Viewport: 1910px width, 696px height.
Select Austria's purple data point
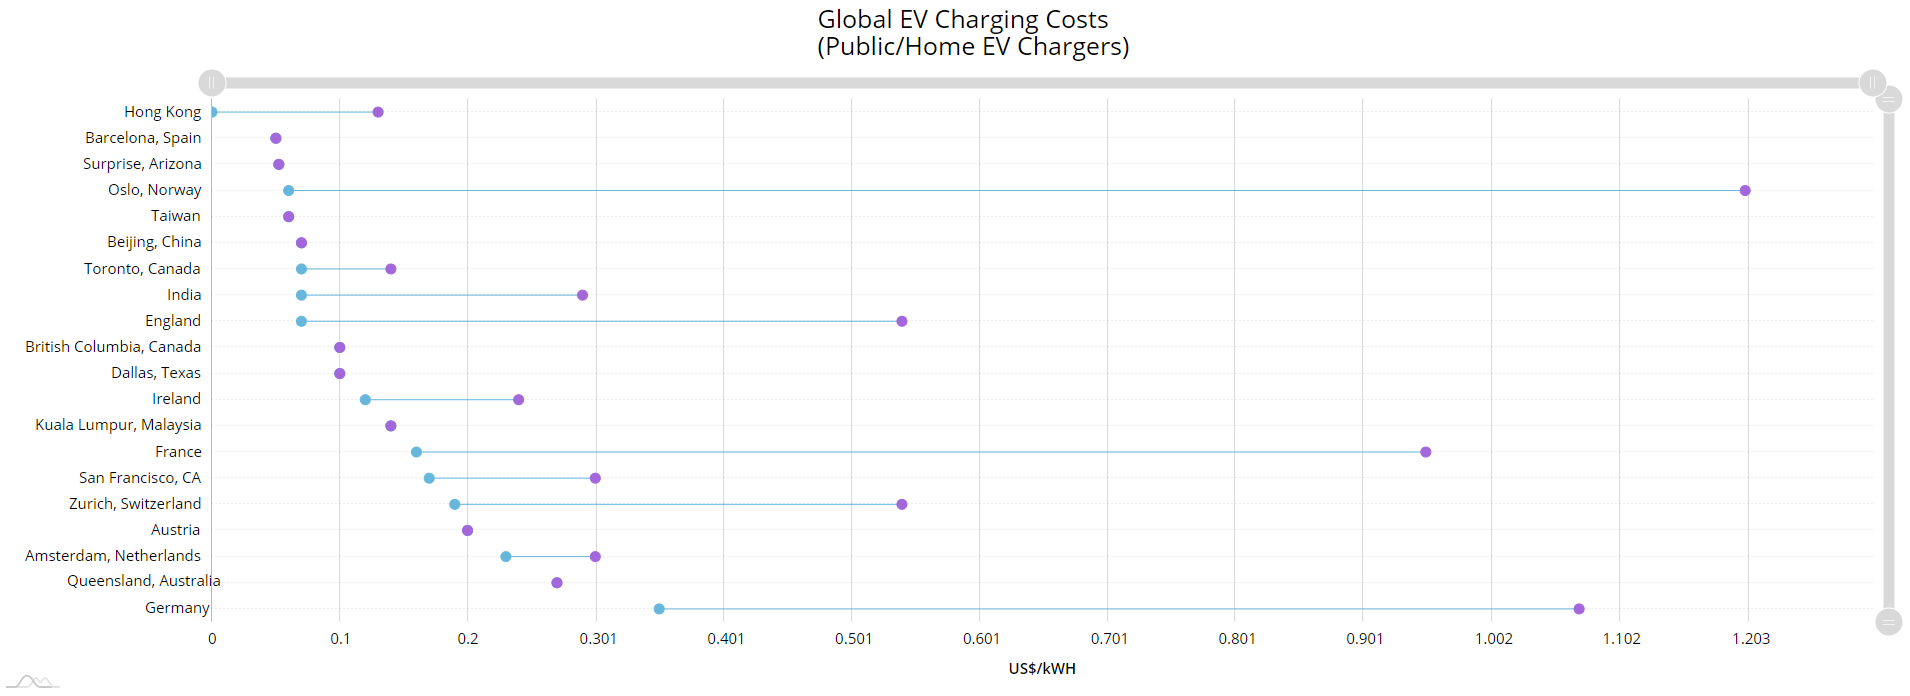click(x=468, y=530)
